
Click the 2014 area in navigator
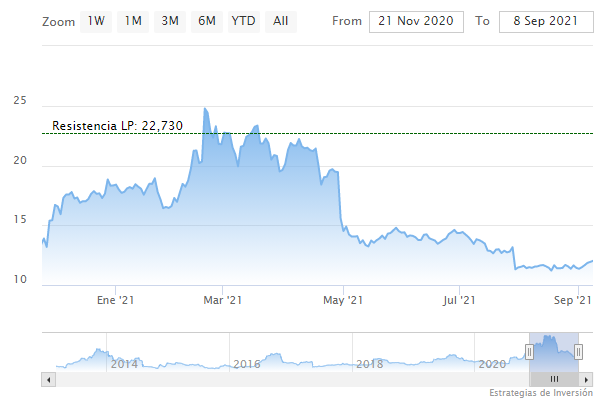[x=124, y=363]
